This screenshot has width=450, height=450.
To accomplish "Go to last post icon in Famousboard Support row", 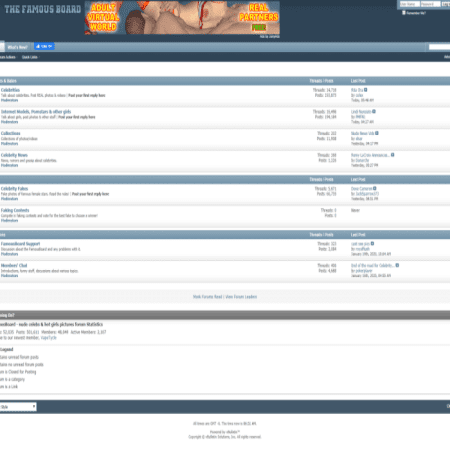I will pyautogui.click(x=372, y=244).
